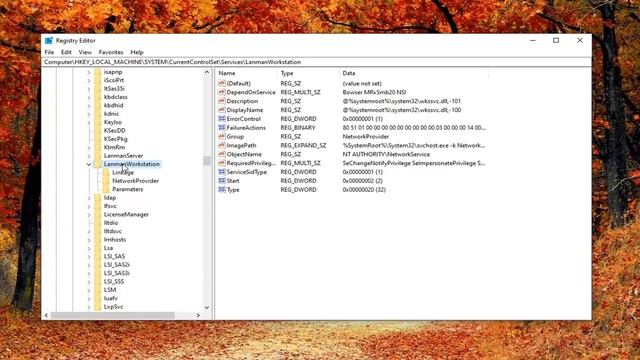Screen dimensions: 640x360
Task: Select the KtmRm key
Action: click(x=114, y=147)
